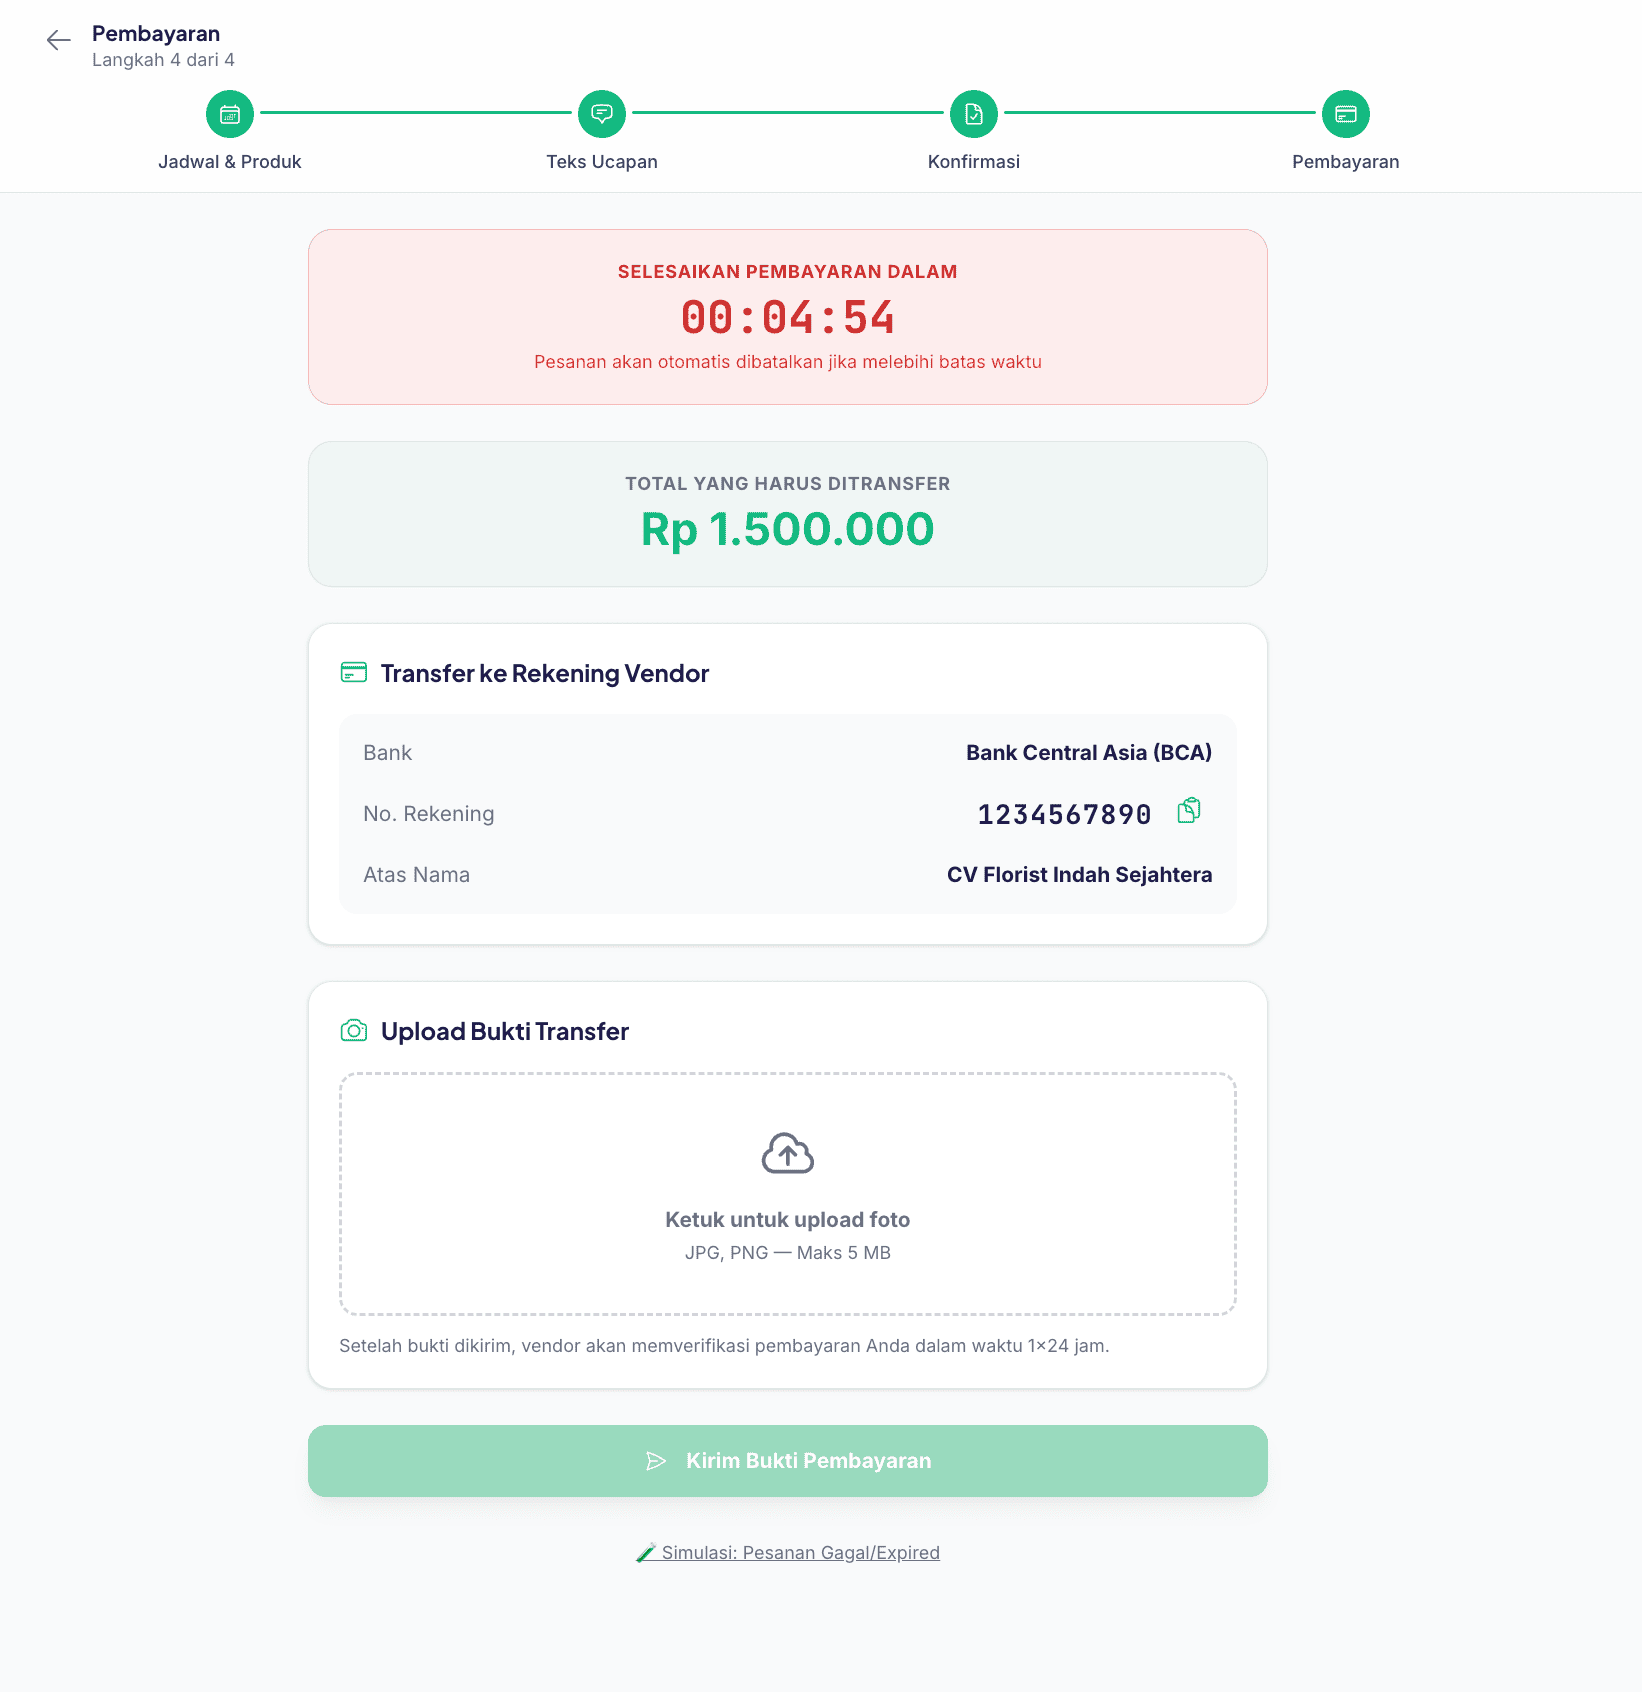The height and width of the screenshot is (1692, 1642).
Task: Submit with the Kirim Bukti Pembayaran button
Action: click(x=788, y=1461)
